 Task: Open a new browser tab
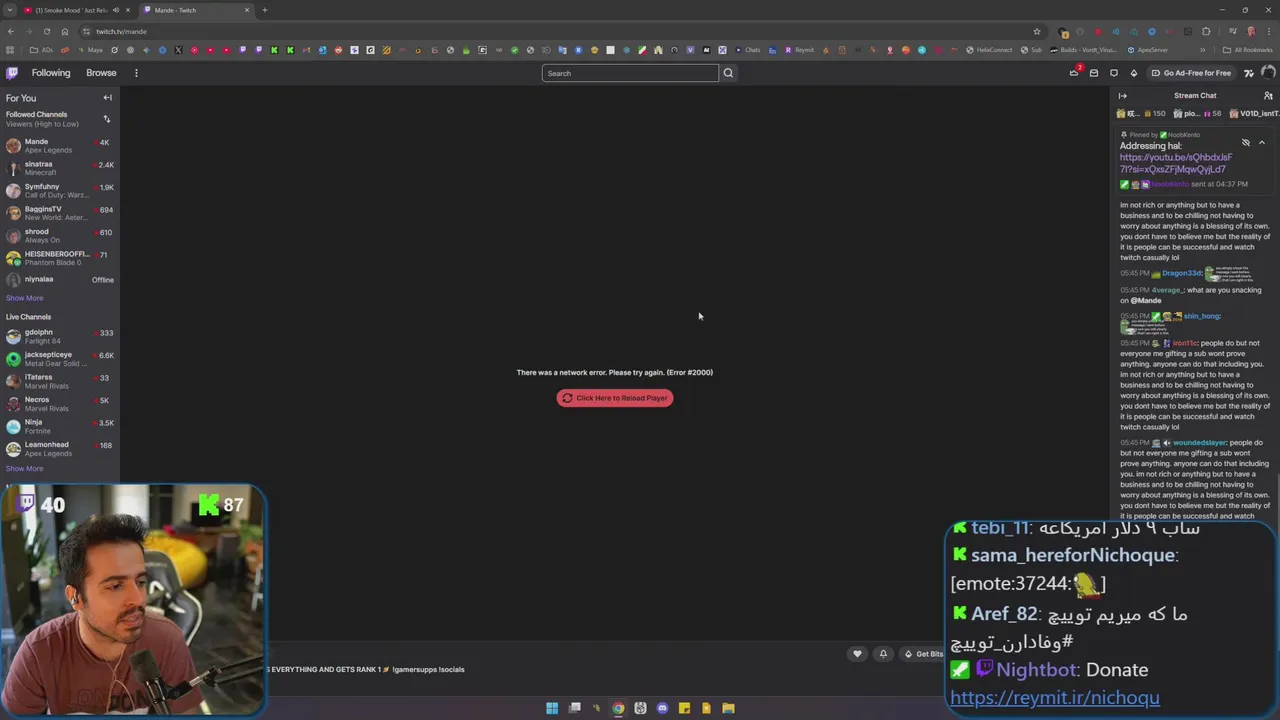pos(265,10)
